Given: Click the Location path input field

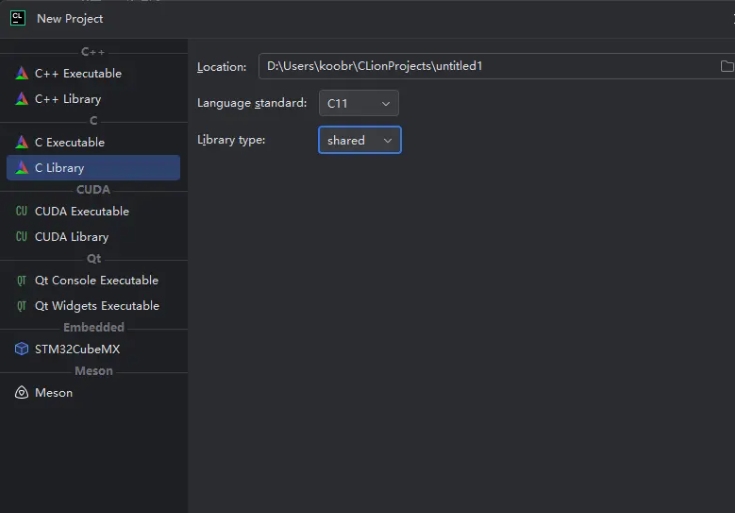Looking at the screenshot, I should coord(485,67).
